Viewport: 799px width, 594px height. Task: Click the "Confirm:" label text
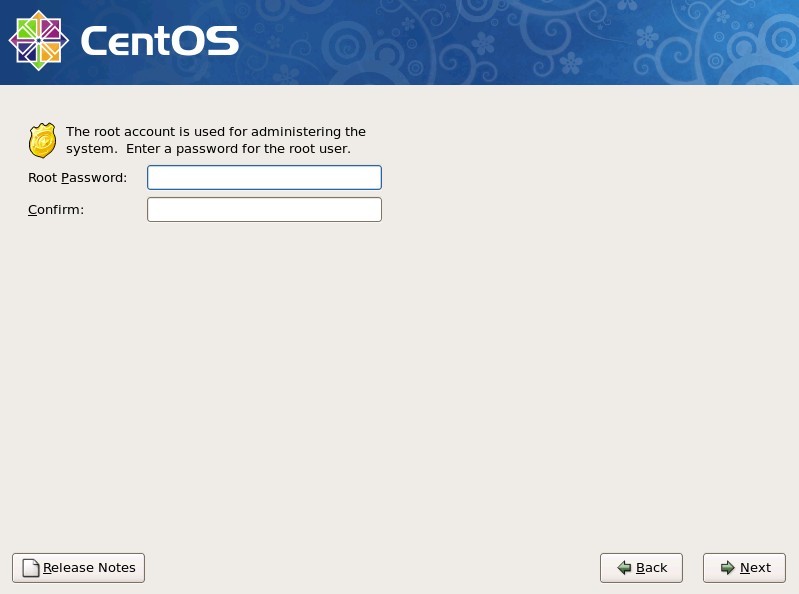56,210
